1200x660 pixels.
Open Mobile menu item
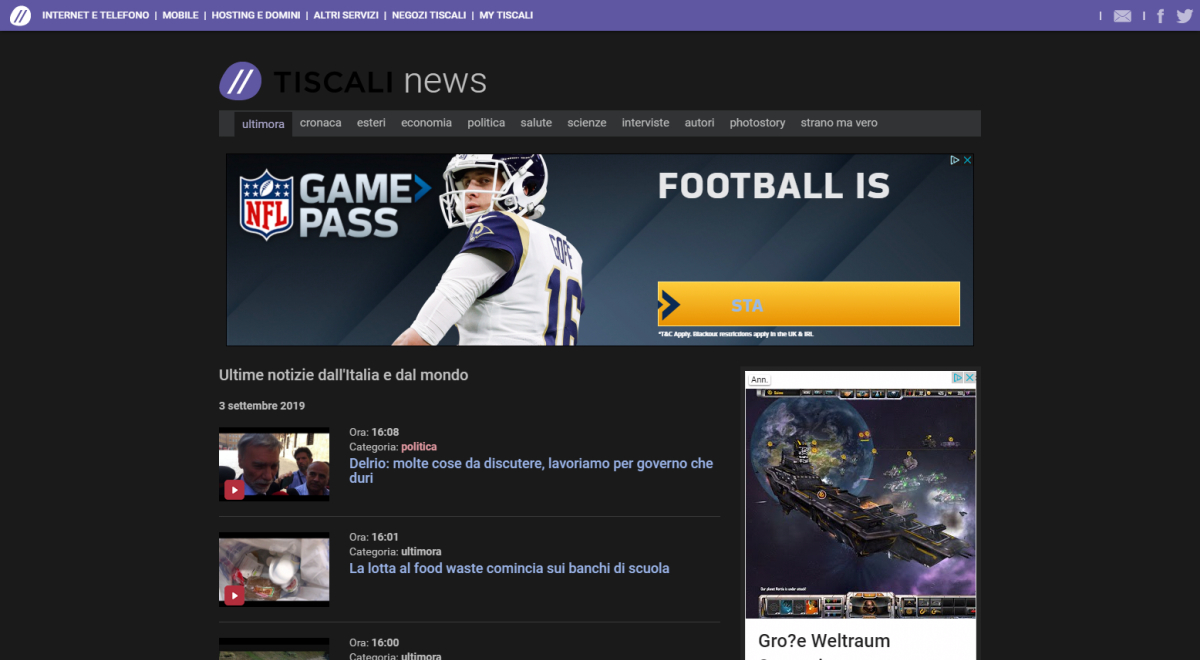click(180, 16)
